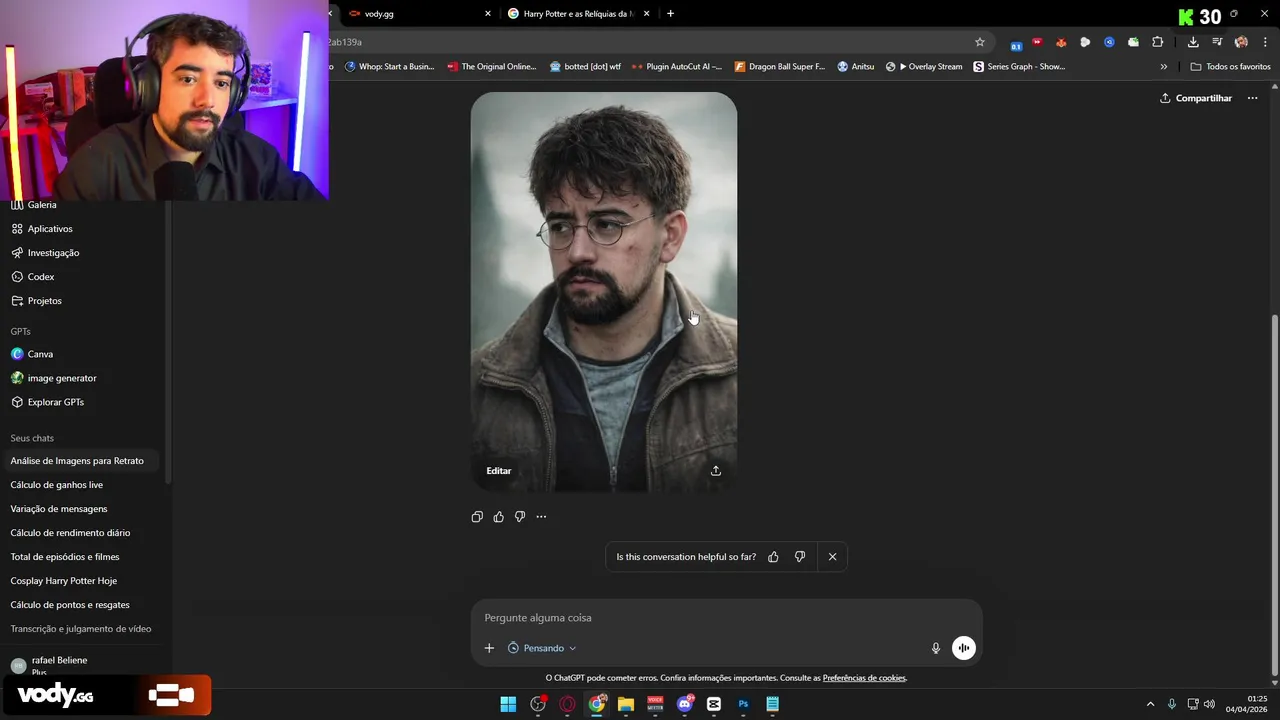Close the vody.gg tab

[x=488, y=14]
